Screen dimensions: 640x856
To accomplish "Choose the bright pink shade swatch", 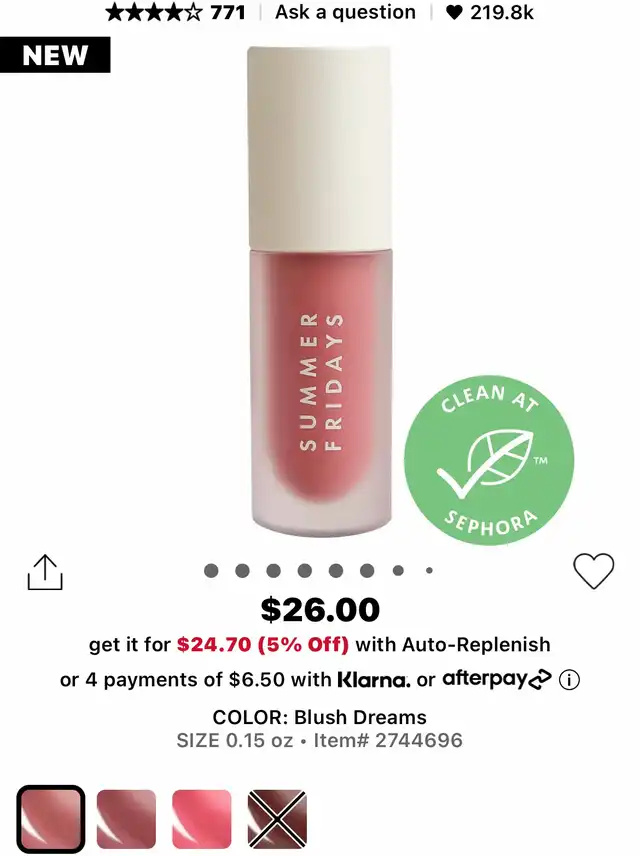I will (202, 819).
